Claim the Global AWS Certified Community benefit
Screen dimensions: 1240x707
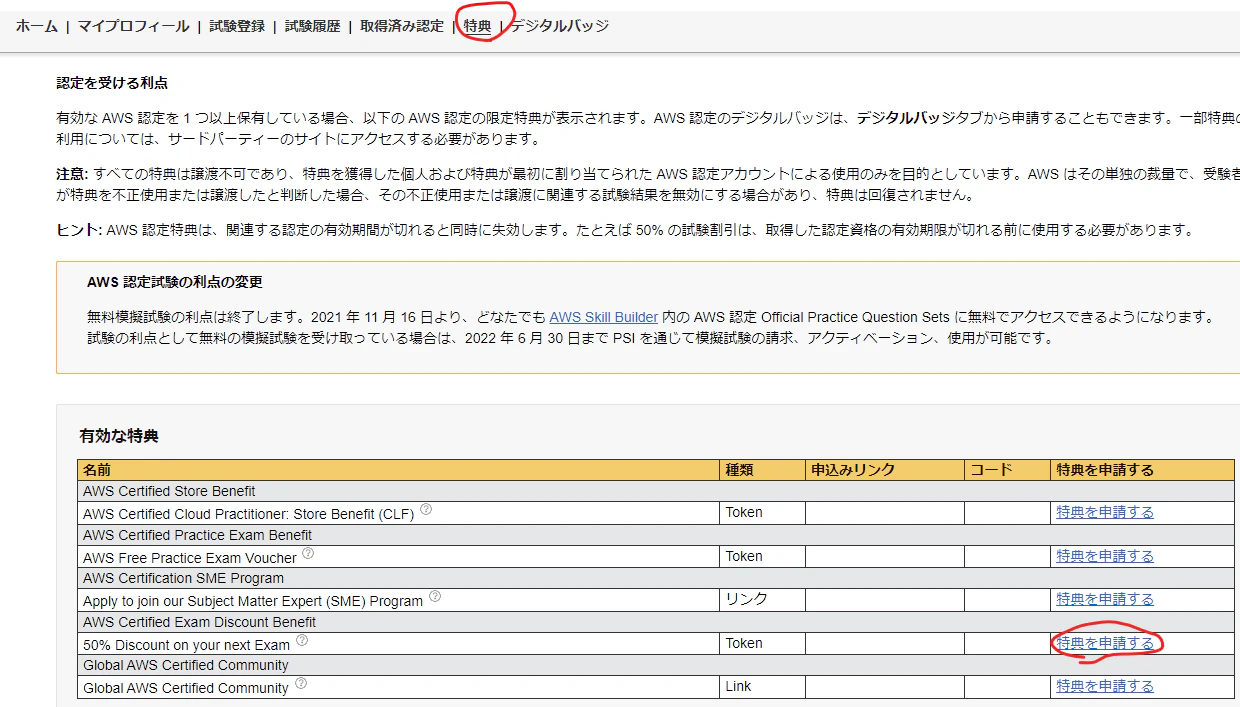click(x=1105, y=686)
